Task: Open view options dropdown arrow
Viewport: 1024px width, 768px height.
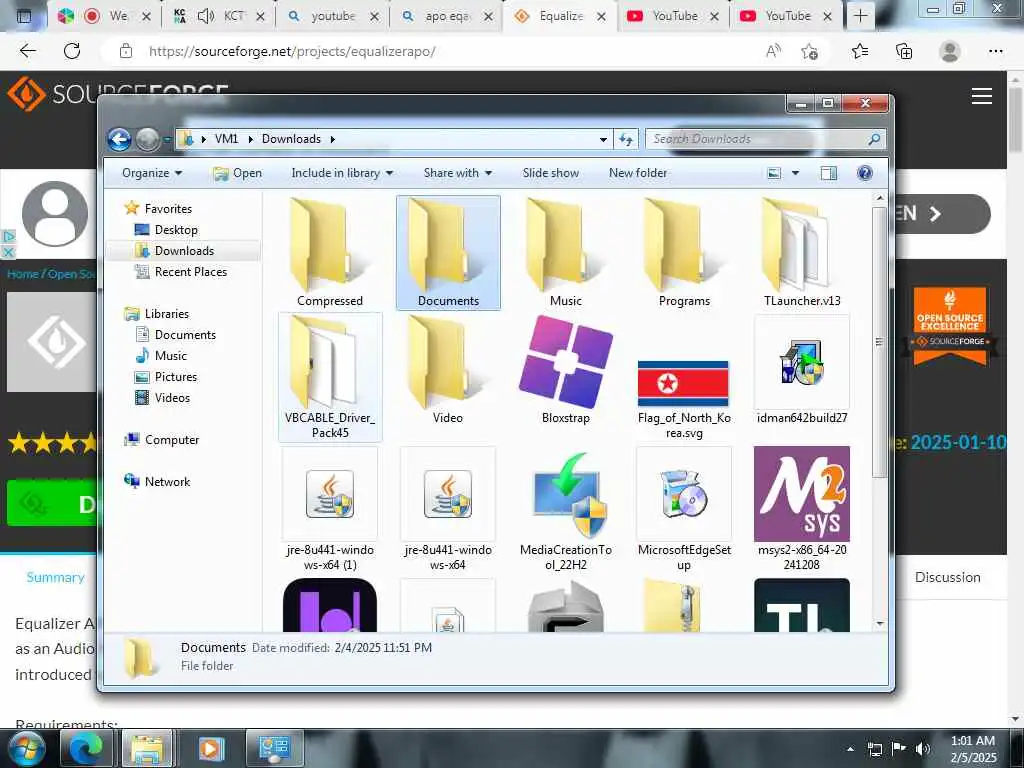Action: 795,173
